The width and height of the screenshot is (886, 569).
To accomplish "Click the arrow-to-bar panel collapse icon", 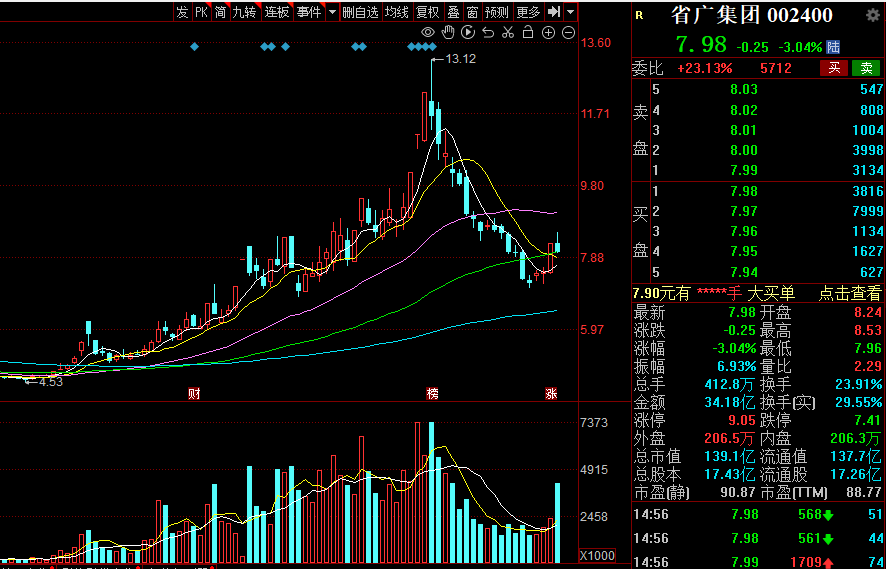I will [553, 12].
